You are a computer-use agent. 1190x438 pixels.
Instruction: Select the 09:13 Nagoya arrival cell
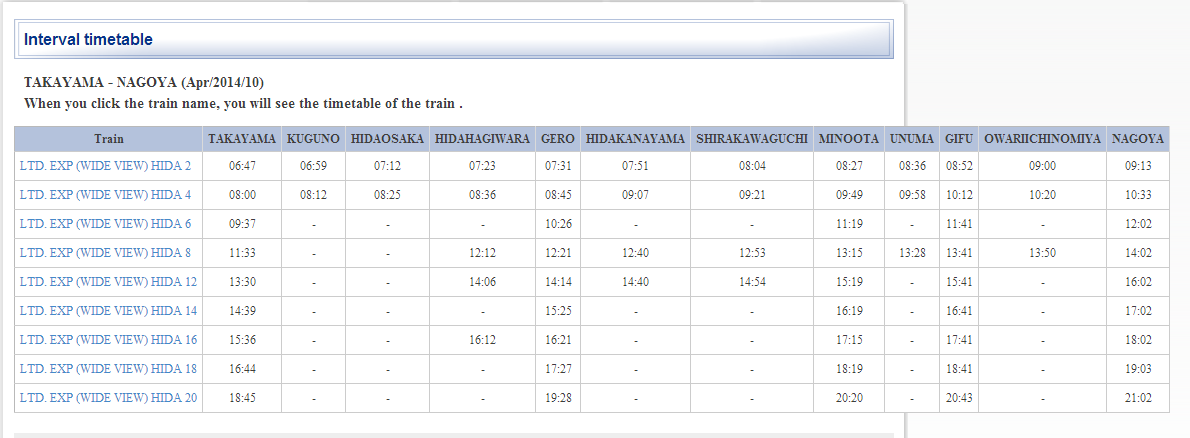pyautogui.click(x=1138, y=166)
